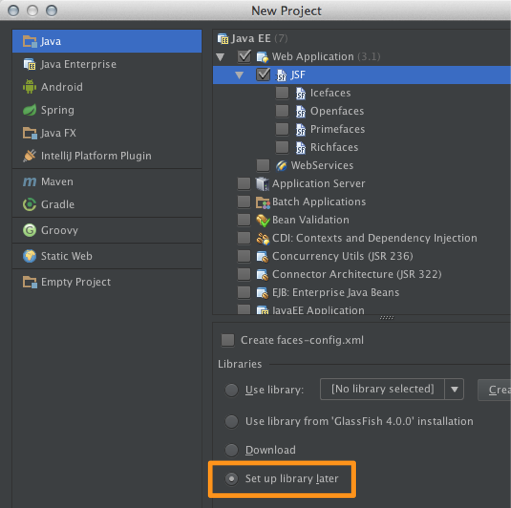Choose the Spring leaf icon

pyautogui.click(x=29, y=110)
